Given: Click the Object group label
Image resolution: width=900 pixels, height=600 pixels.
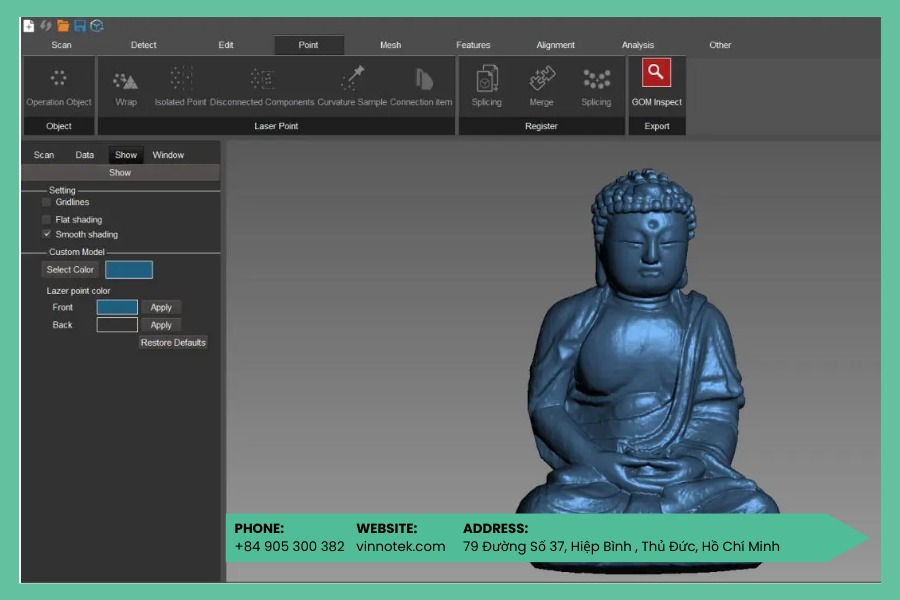Looking at the screenshot, I should [x=59, y=126].
